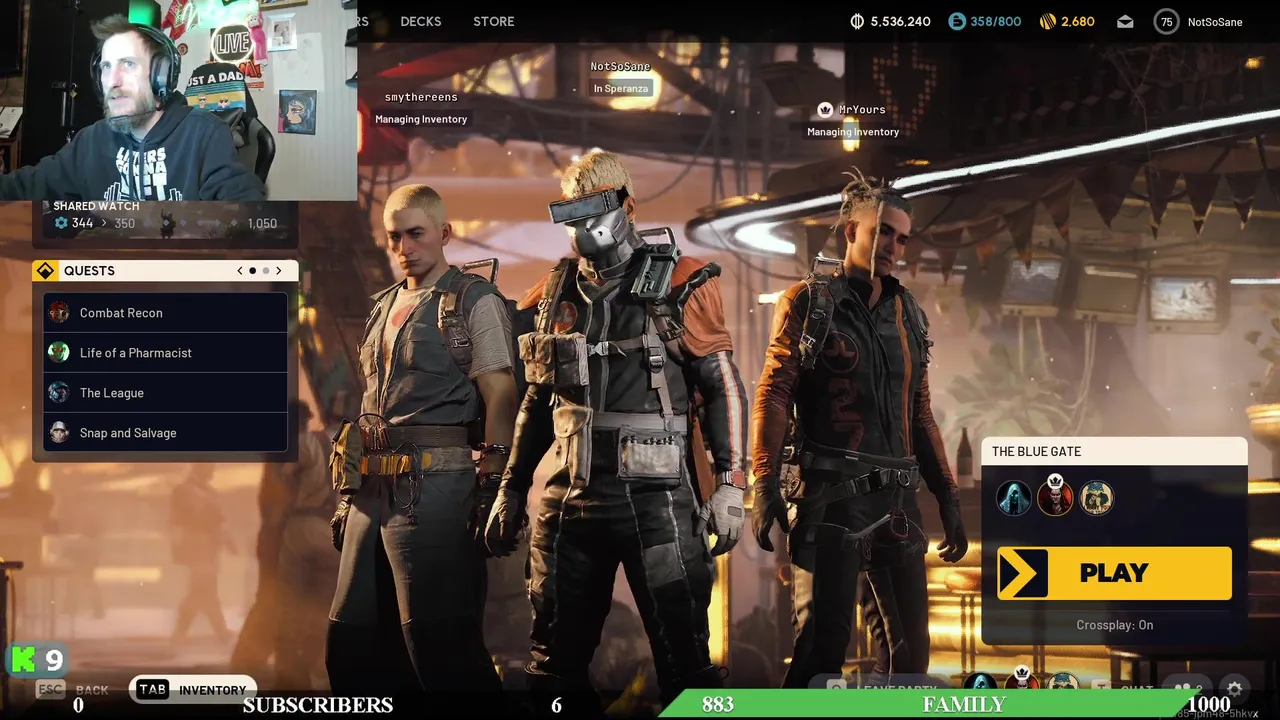1280x720 pixels.
Task: Click the coin currency icon beside 5,536,240
Action: (857, 21)
